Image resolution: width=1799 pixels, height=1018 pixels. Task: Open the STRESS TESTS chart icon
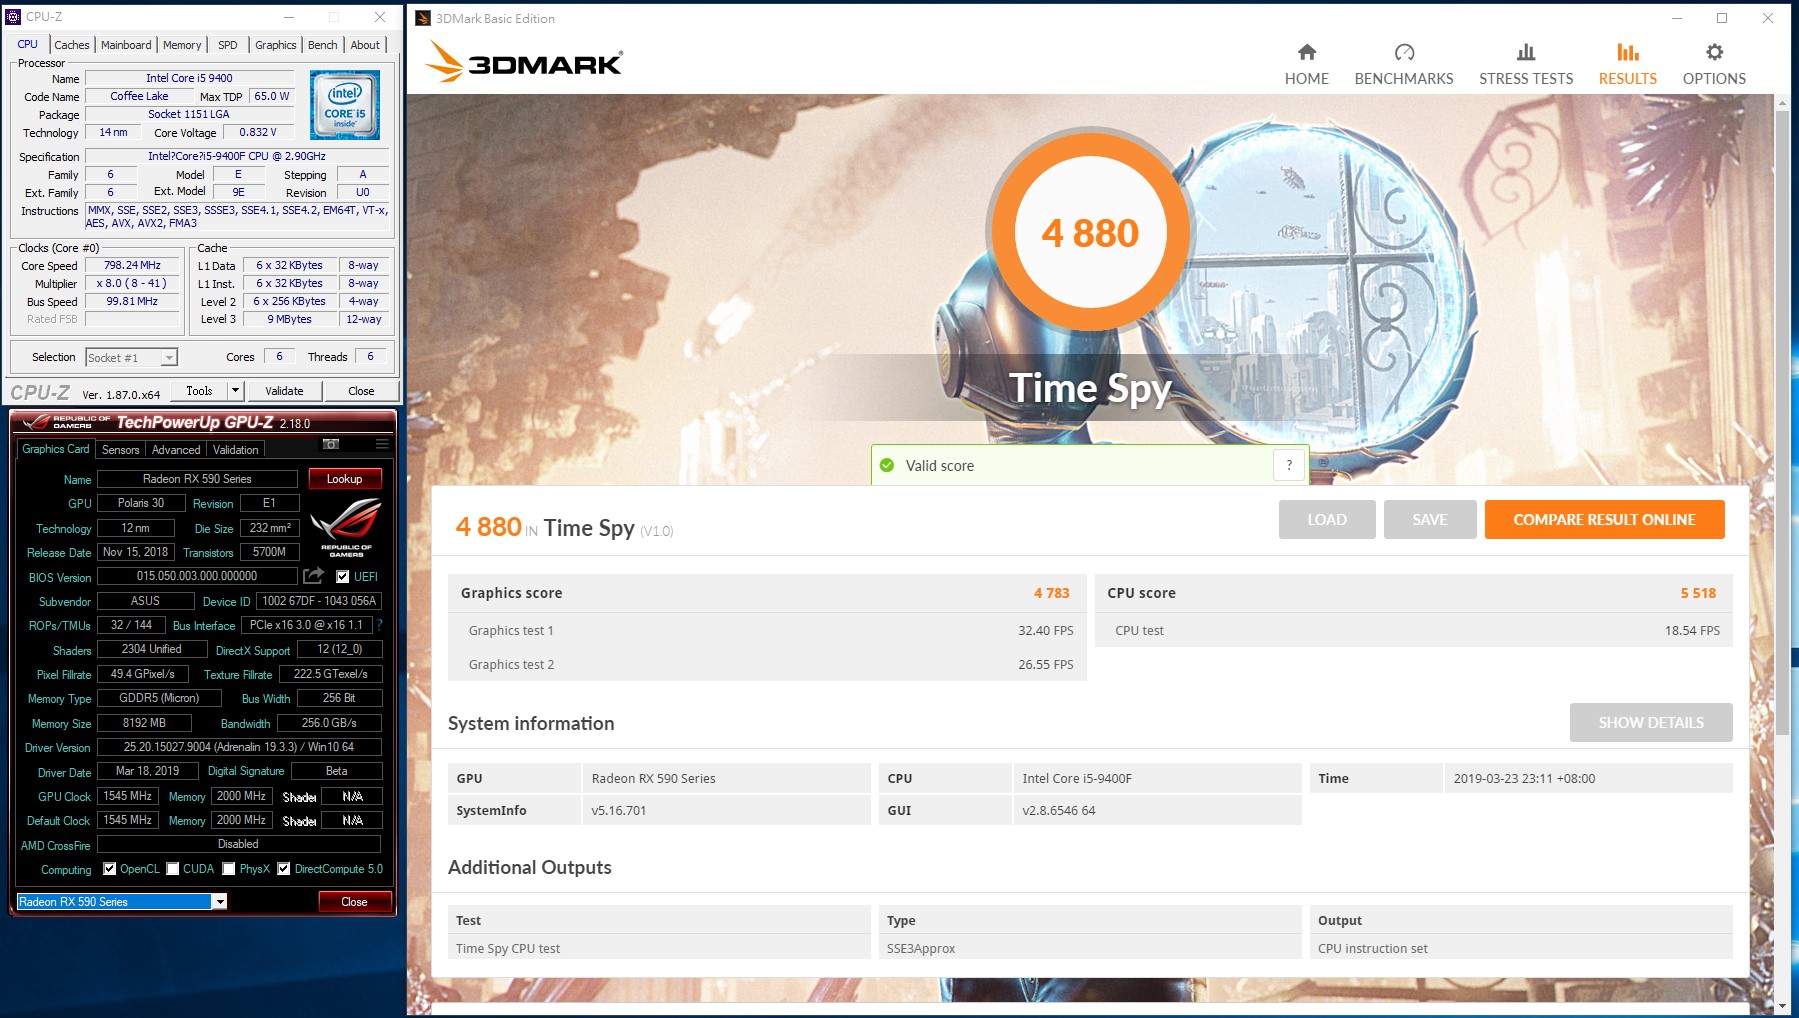pyautogui.click(x=1526, y=52)
